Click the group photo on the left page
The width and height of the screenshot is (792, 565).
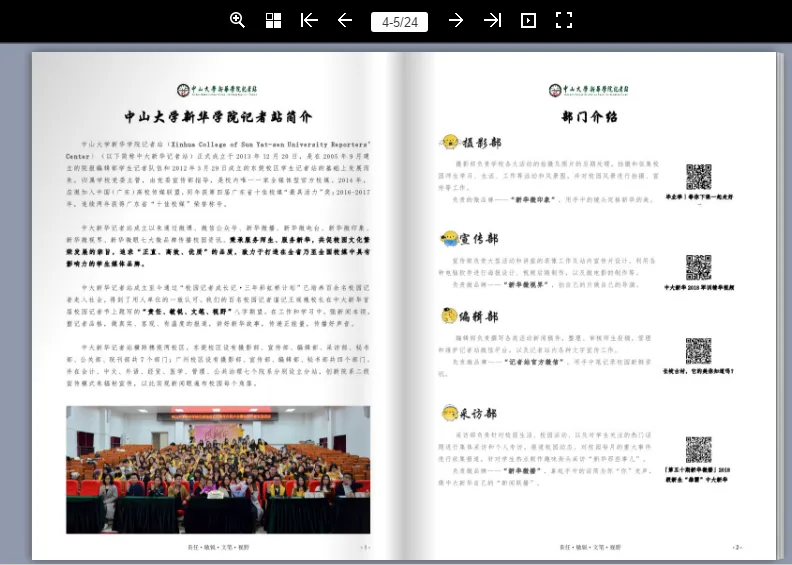click(218, 470)
